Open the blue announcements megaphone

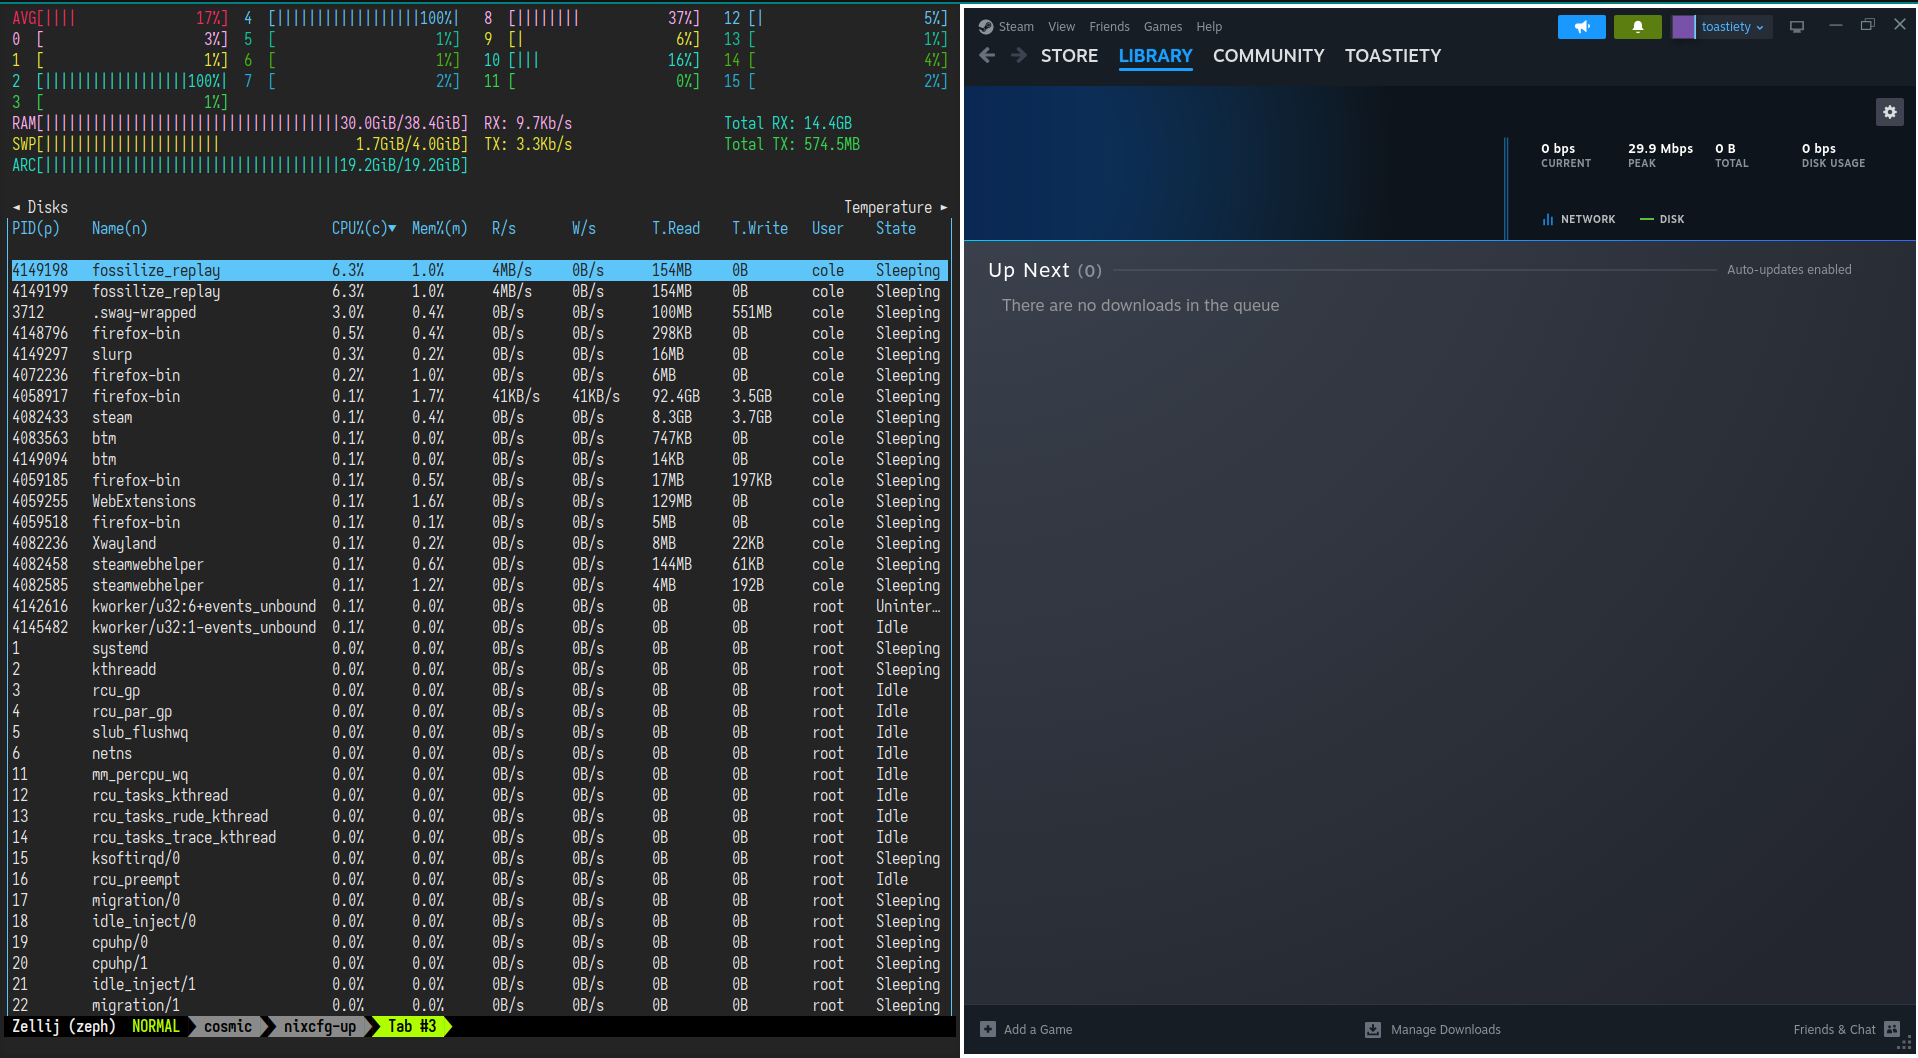point(1581,27)
